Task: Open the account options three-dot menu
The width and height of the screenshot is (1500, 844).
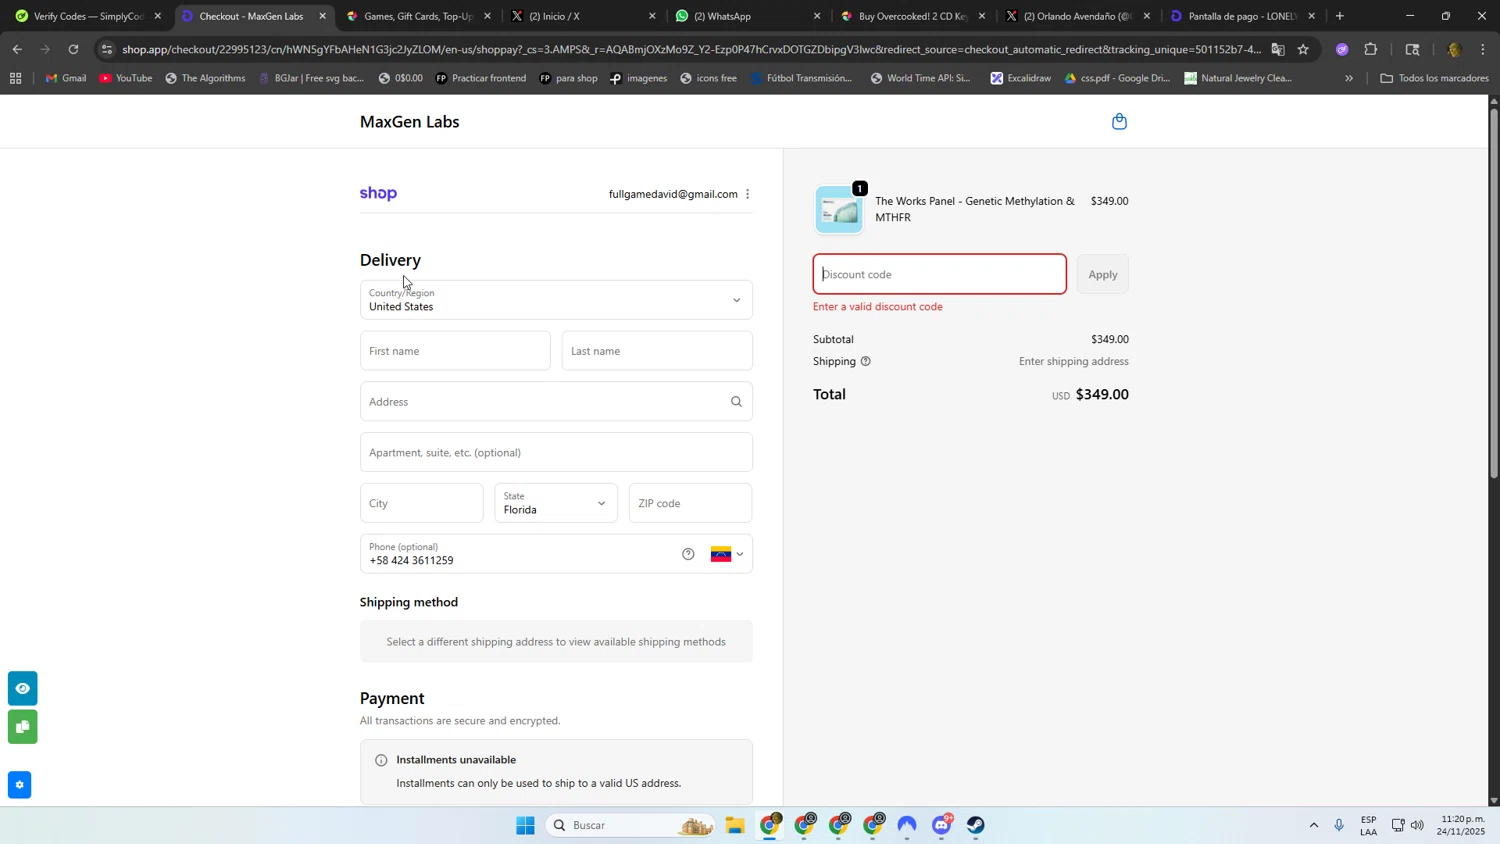Action: (747, 194)
